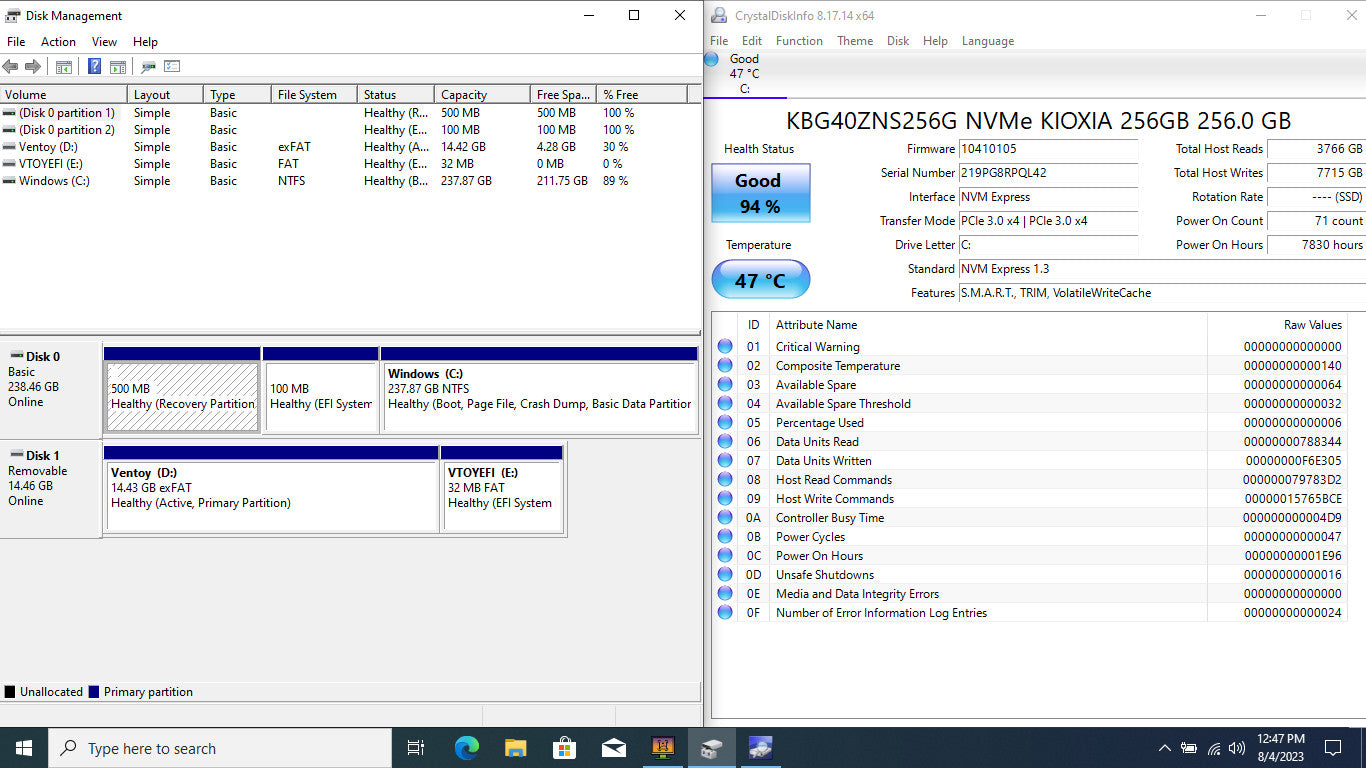The height and width of the screenshot is (768, 1366).
Task: Switch to Disk Management via its taskbar icon
Action: [711, 748]
